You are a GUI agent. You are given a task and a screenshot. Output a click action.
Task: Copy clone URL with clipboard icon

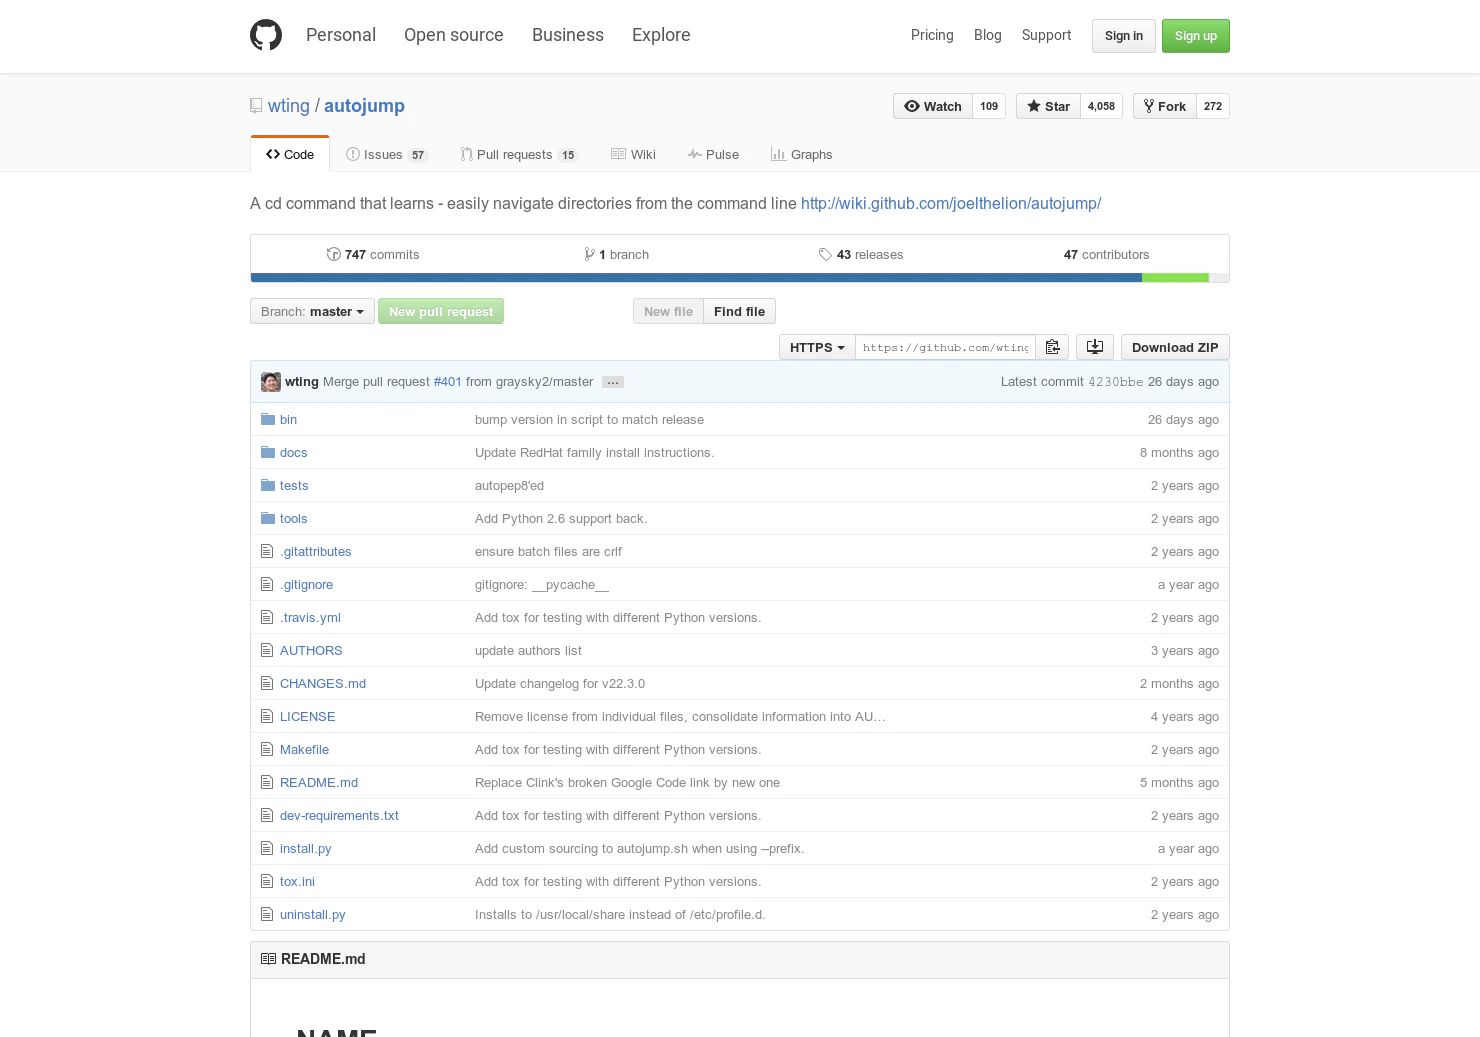tap(1052, 347)
